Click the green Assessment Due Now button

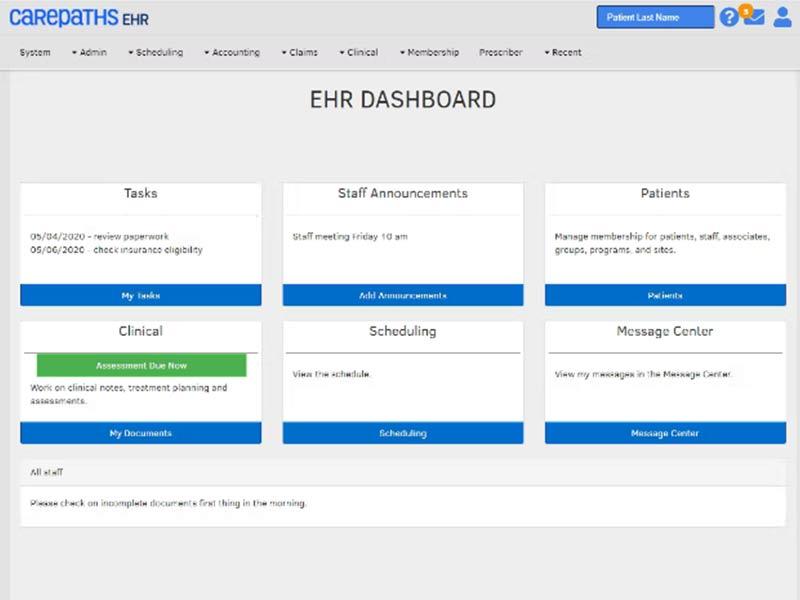(x=141, y=365)
